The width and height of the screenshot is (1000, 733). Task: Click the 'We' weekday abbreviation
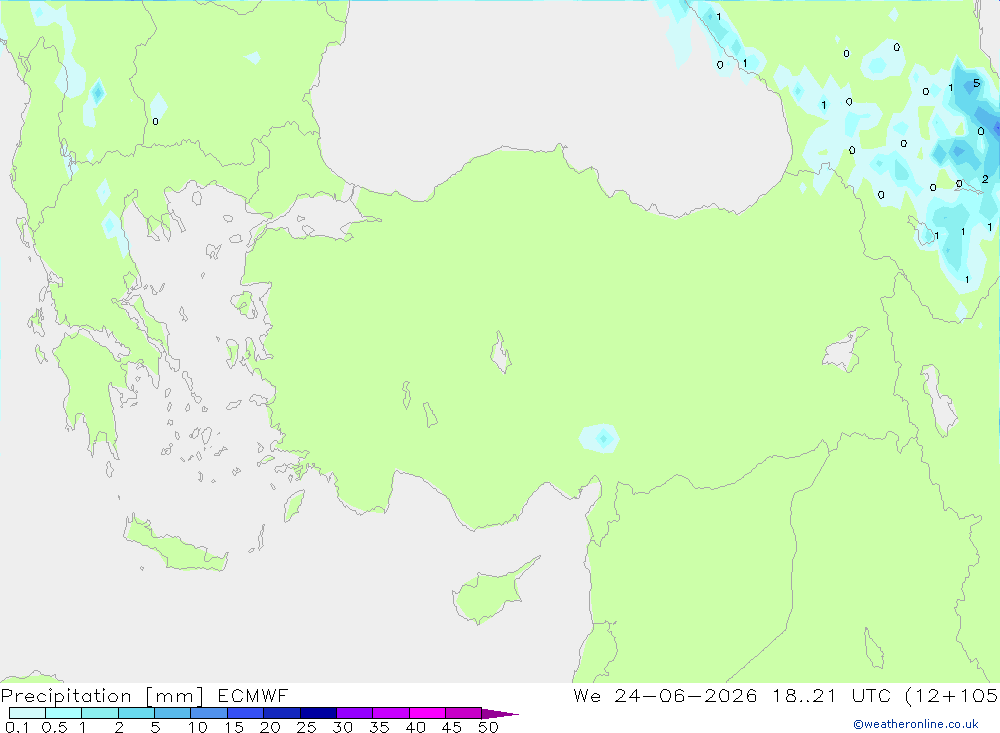[x=587, y=695]
